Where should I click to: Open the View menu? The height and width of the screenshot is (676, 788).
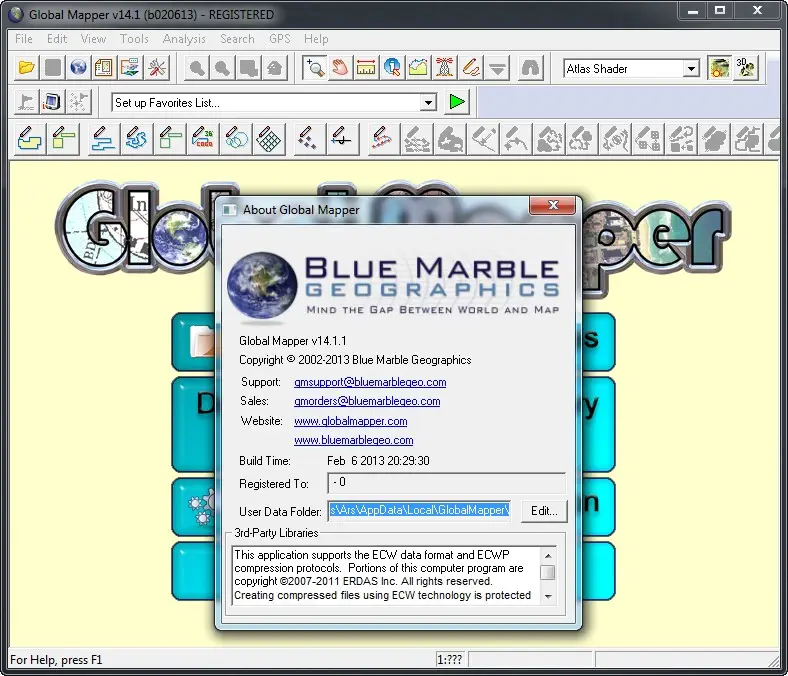point(93,39)
